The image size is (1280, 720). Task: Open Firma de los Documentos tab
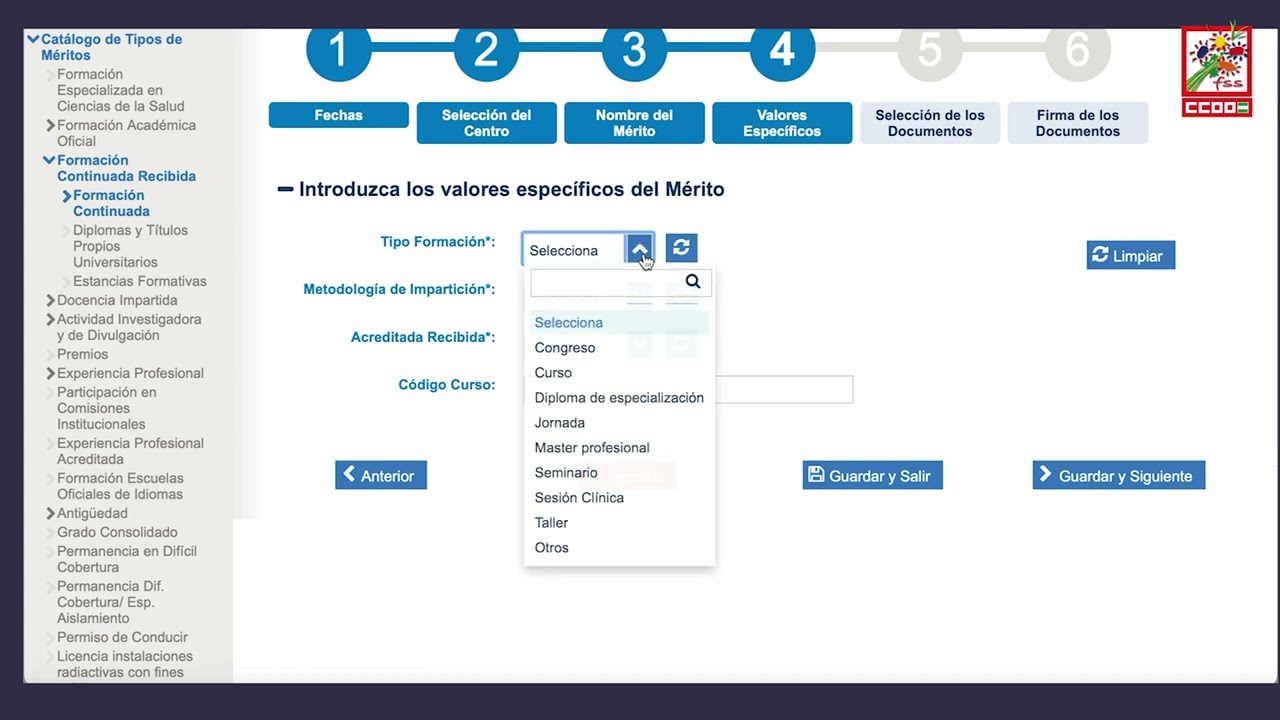pos(1078,123)
